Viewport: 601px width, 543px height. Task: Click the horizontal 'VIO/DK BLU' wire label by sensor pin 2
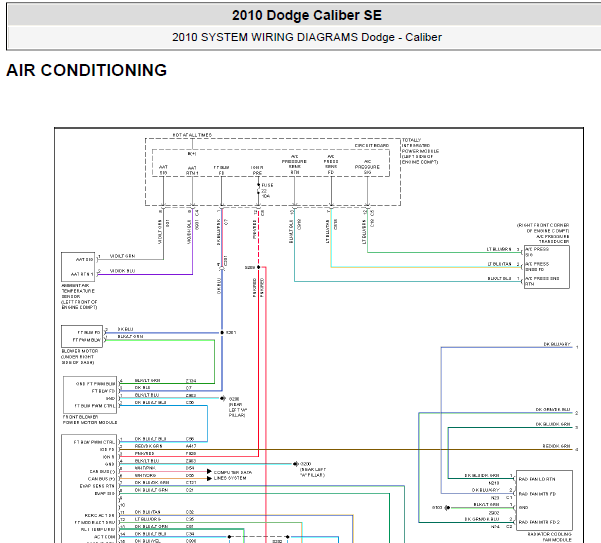[122, 271]
